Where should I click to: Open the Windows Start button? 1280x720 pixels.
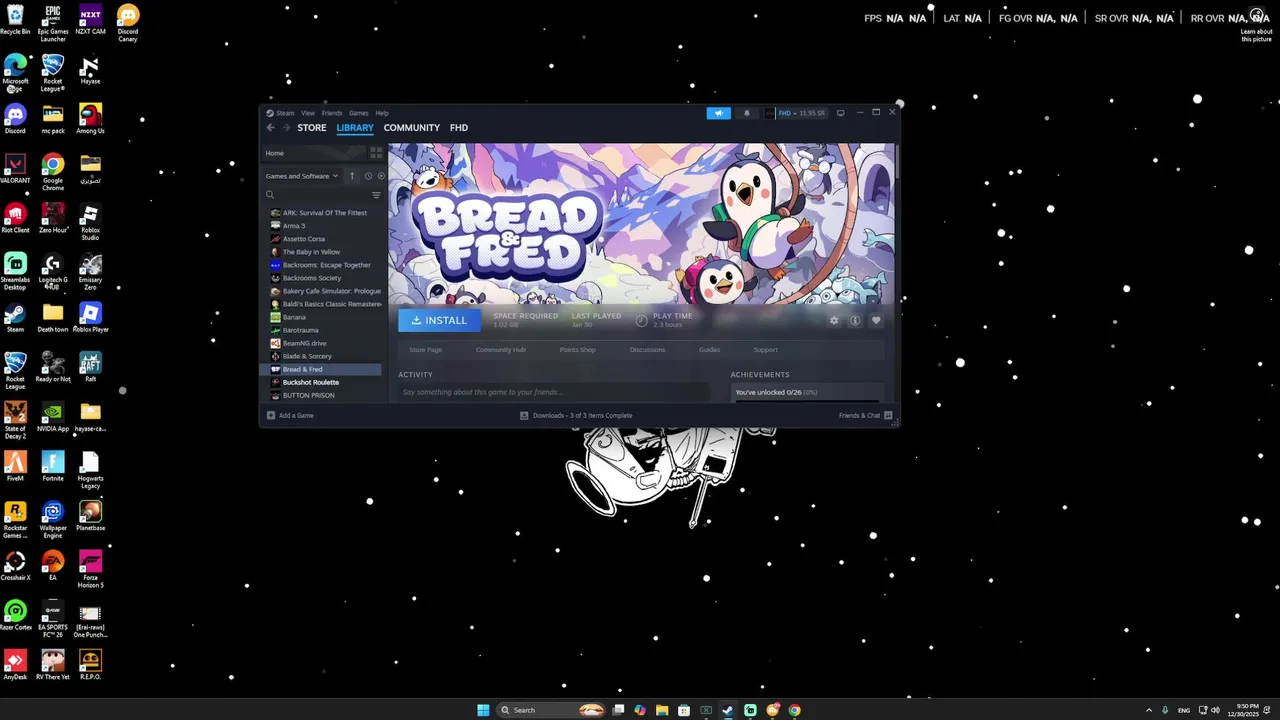click(x=483, y=710)
